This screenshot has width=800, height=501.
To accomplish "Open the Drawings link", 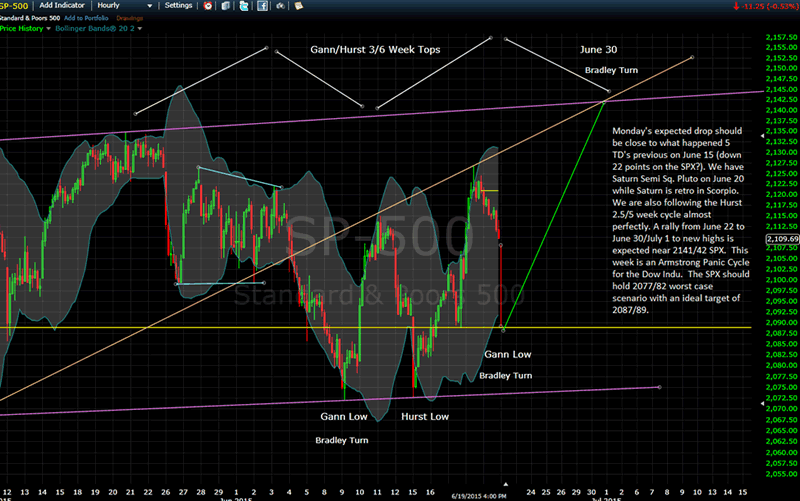I will pyautogui.click(x=130, y=18).
